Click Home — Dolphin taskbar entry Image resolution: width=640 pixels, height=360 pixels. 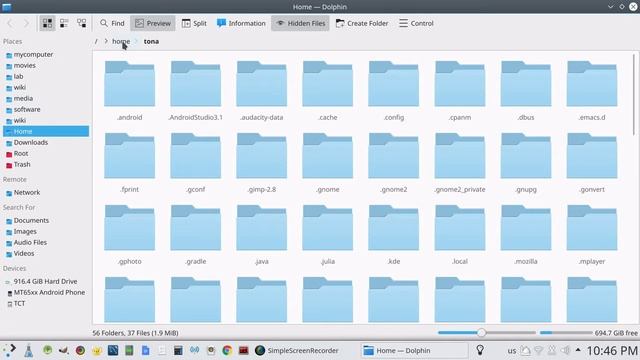[414, 350]
